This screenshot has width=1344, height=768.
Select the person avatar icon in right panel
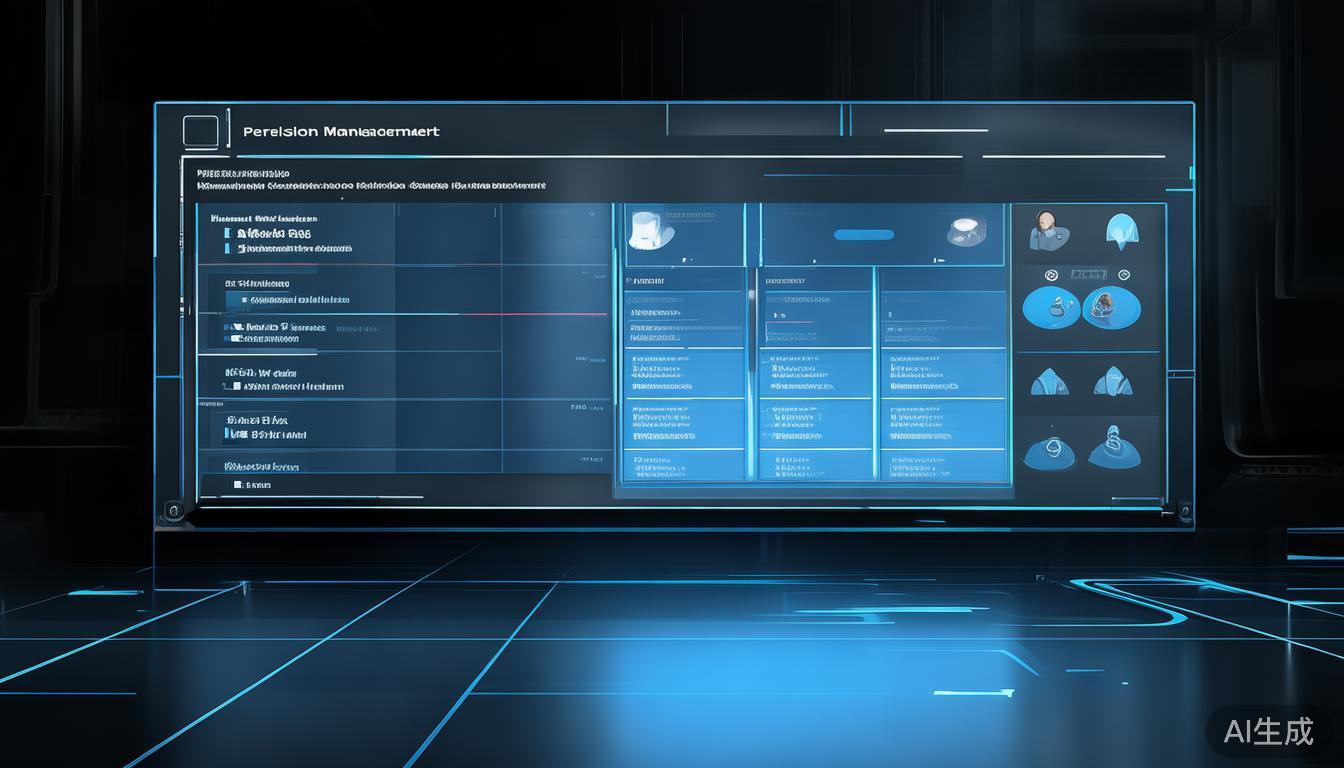click(1048, 231)
